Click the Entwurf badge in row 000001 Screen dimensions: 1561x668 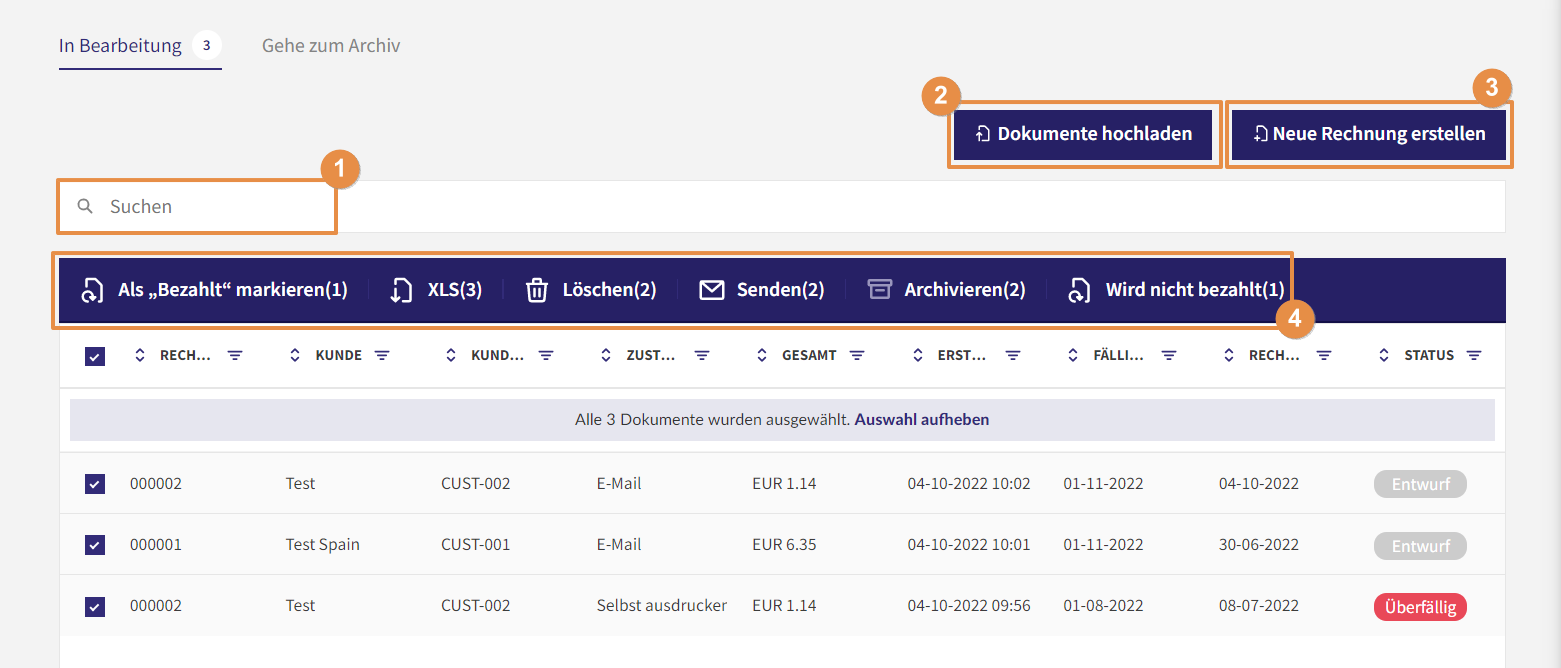1420,546
